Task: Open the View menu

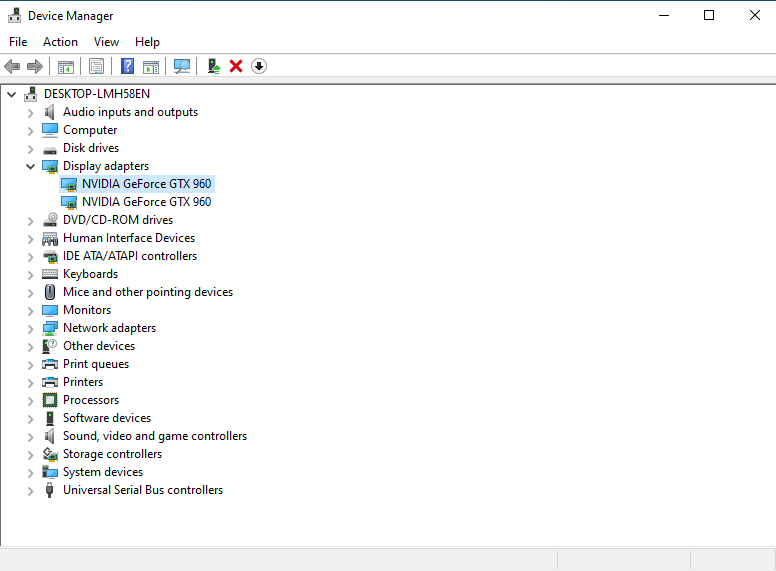Action: 106,42
